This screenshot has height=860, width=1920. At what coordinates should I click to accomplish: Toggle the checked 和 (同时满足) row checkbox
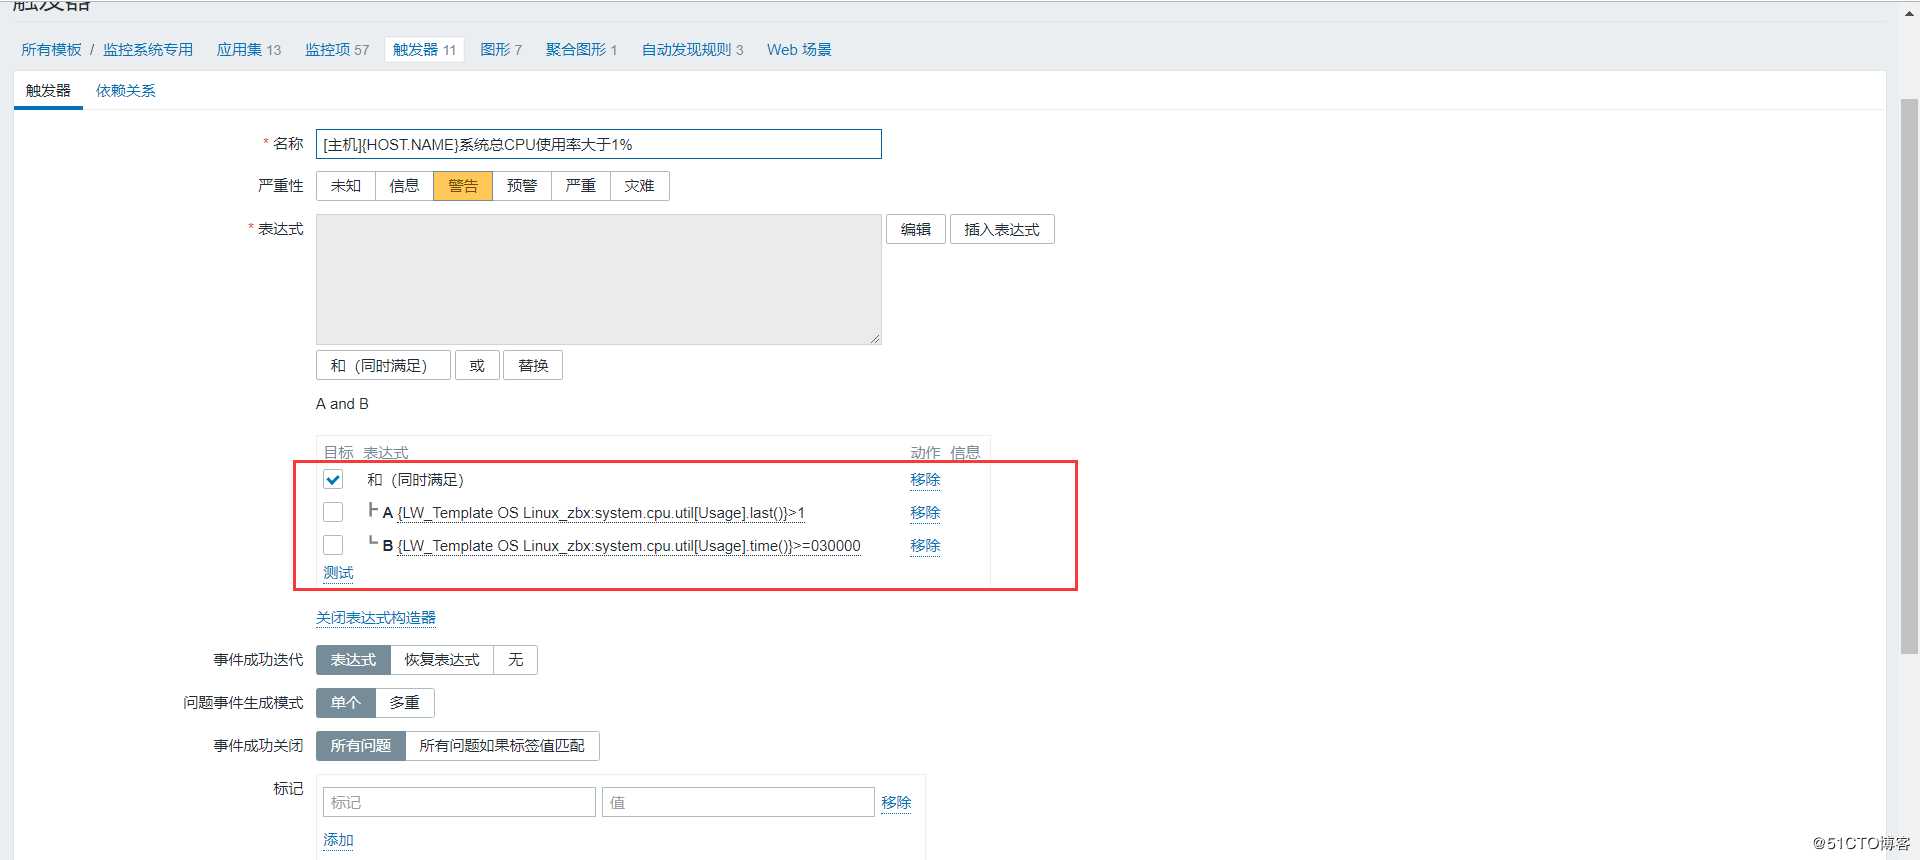[333, 480]
